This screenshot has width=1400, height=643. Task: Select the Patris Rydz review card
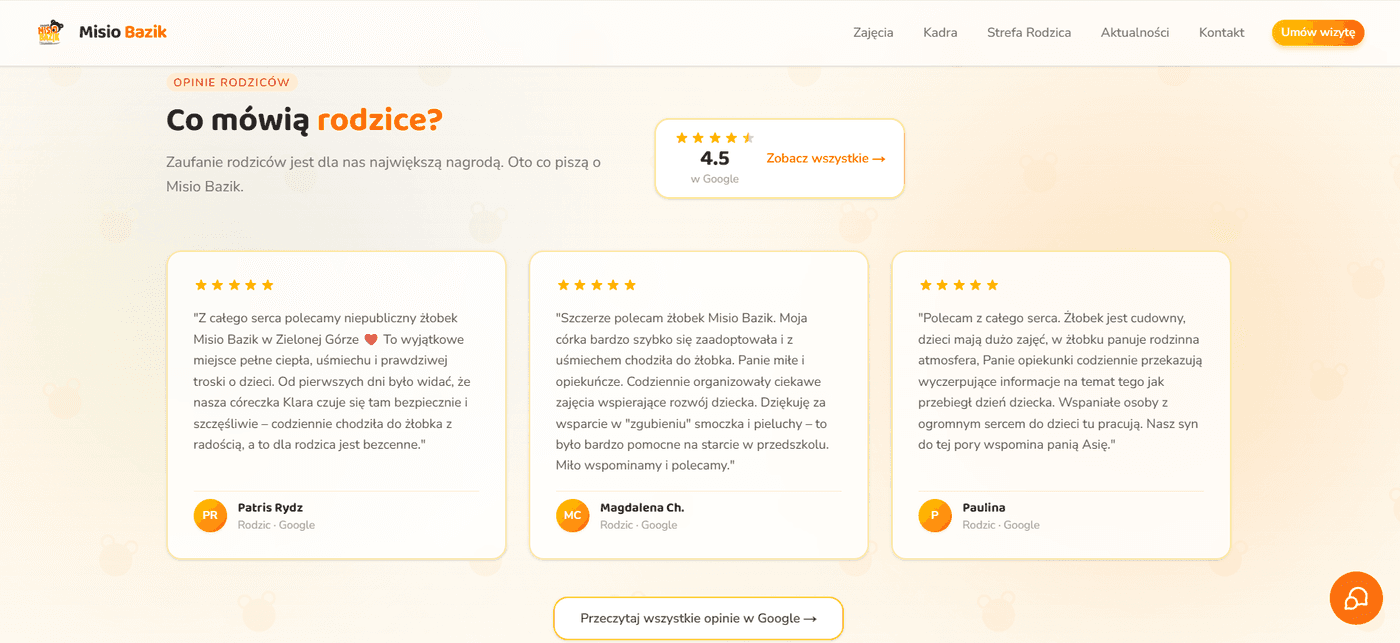click(x=337, y=405)
